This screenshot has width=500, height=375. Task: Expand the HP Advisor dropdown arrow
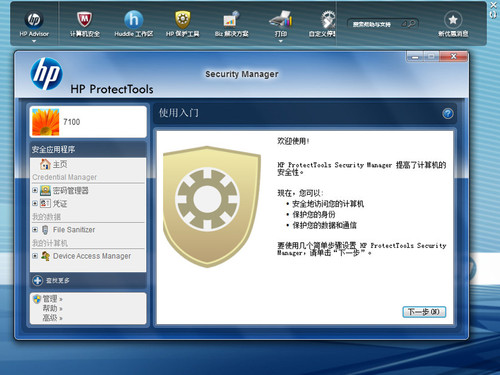pos(34,41)
